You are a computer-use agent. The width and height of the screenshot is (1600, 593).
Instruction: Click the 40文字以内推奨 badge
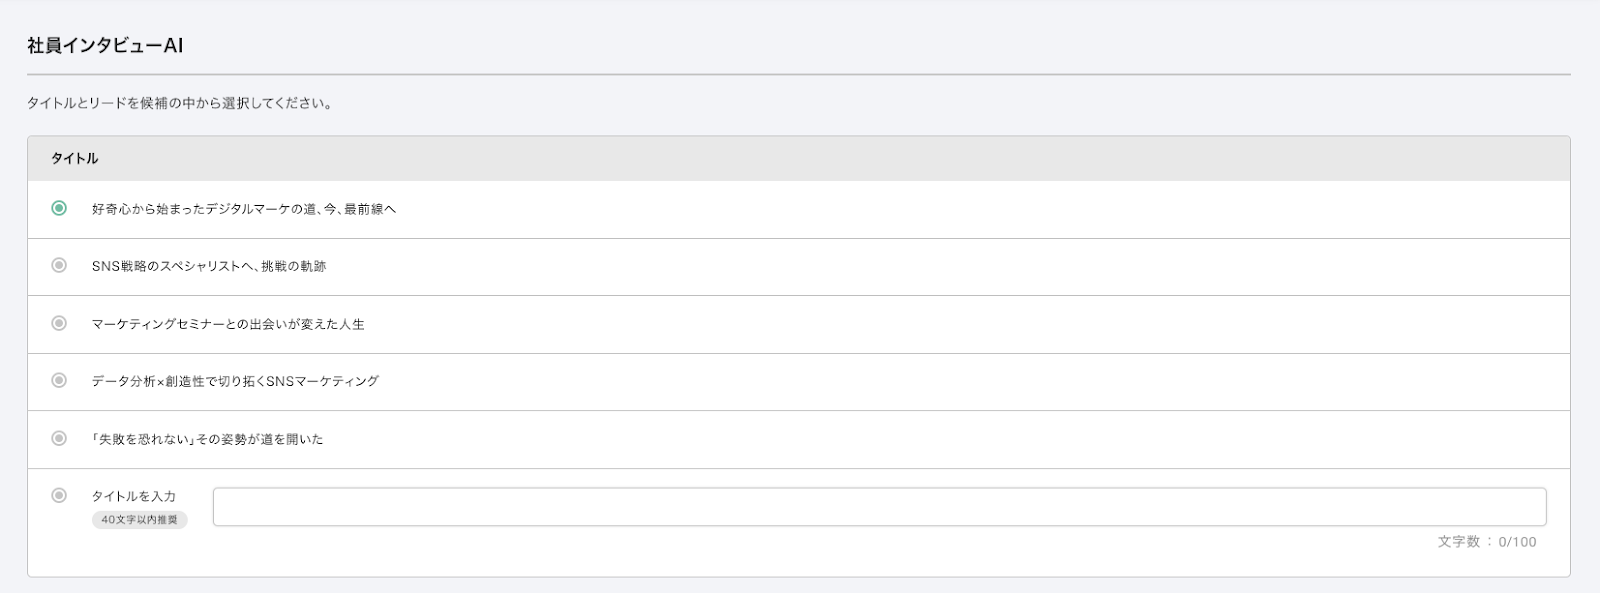tap(139, 520)
